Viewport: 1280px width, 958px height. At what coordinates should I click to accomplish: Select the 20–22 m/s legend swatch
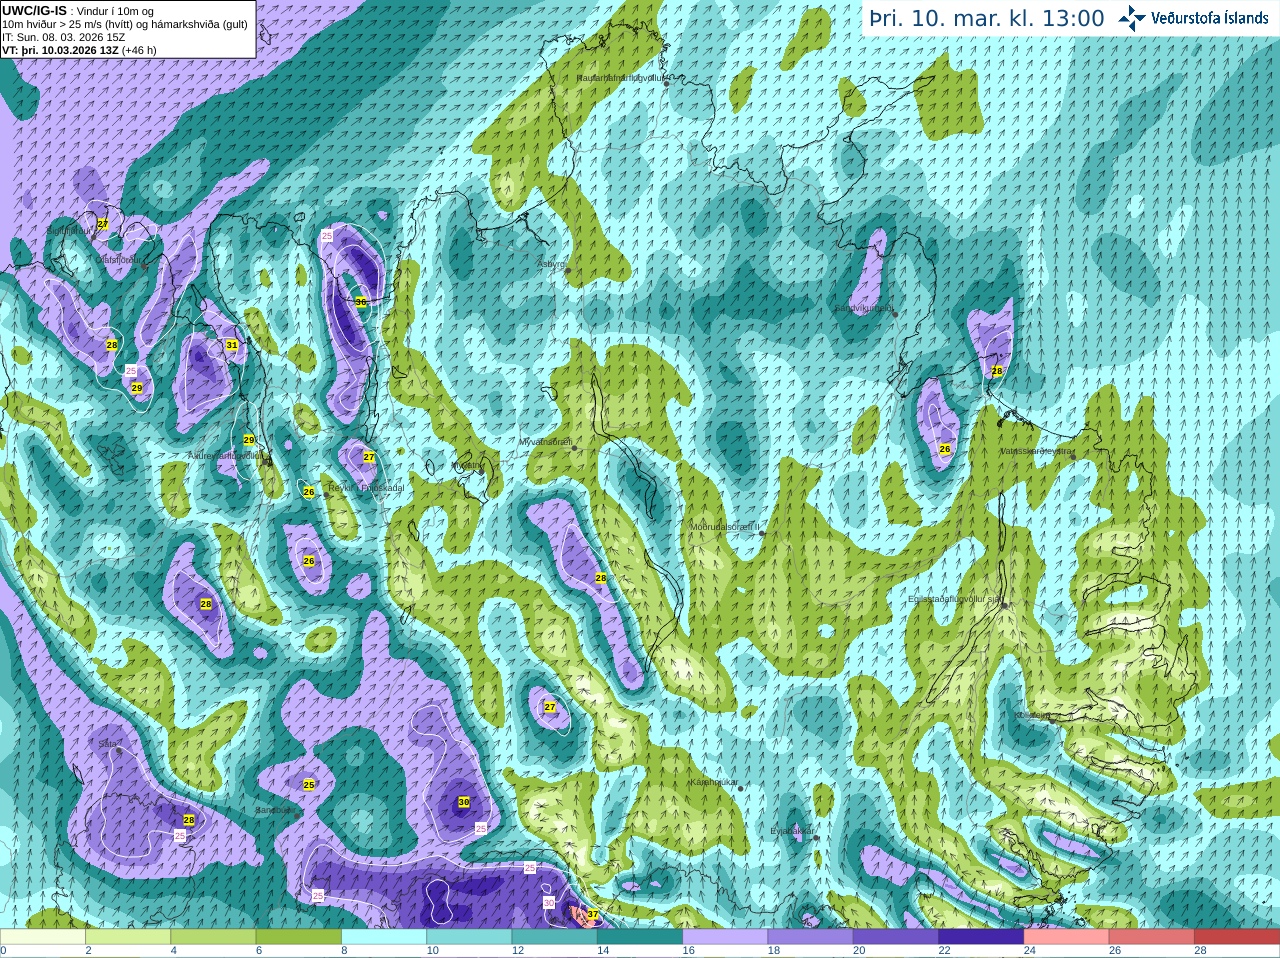896,937
